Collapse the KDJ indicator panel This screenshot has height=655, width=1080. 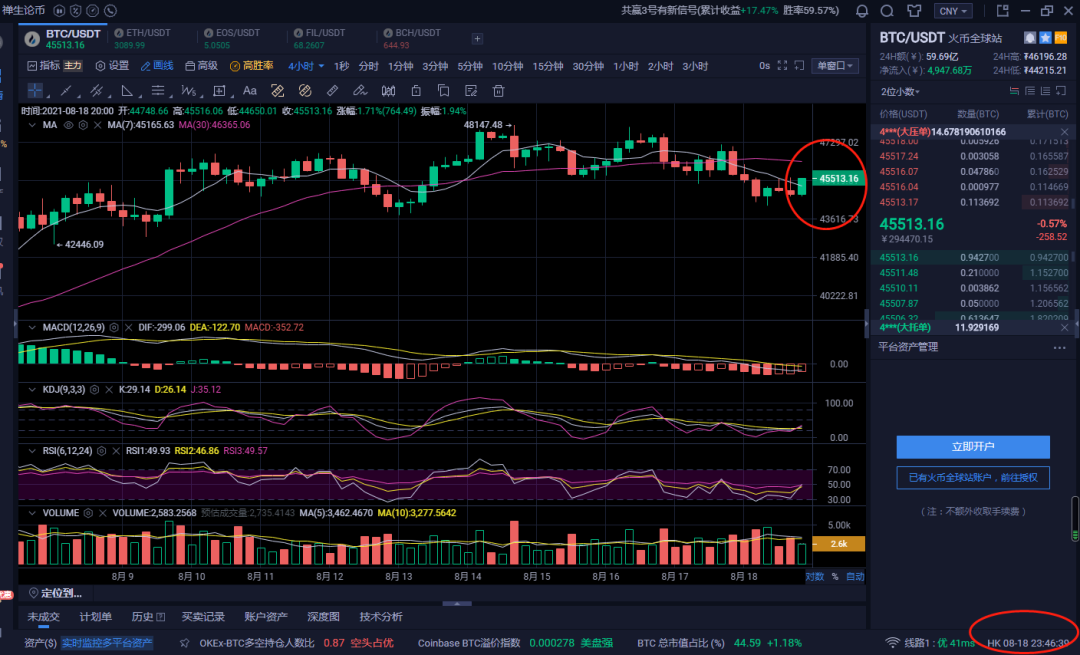click(x=32, y=390)
